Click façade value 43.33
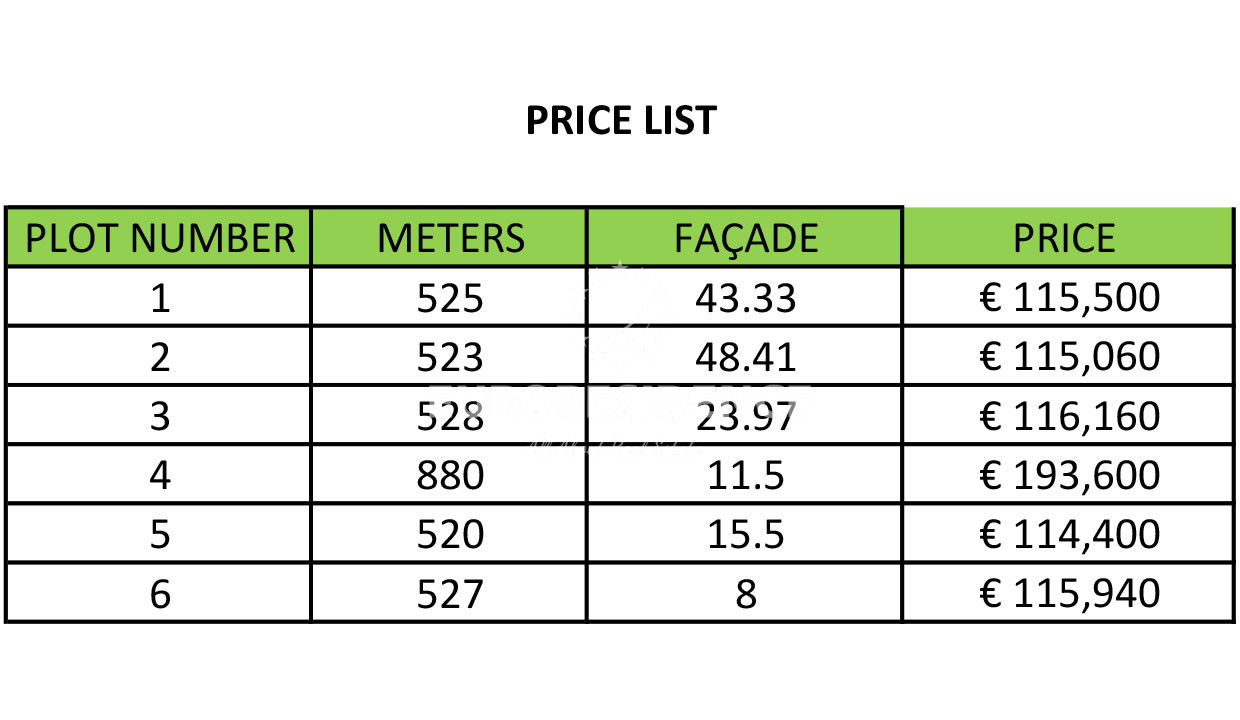 point(745,297)
